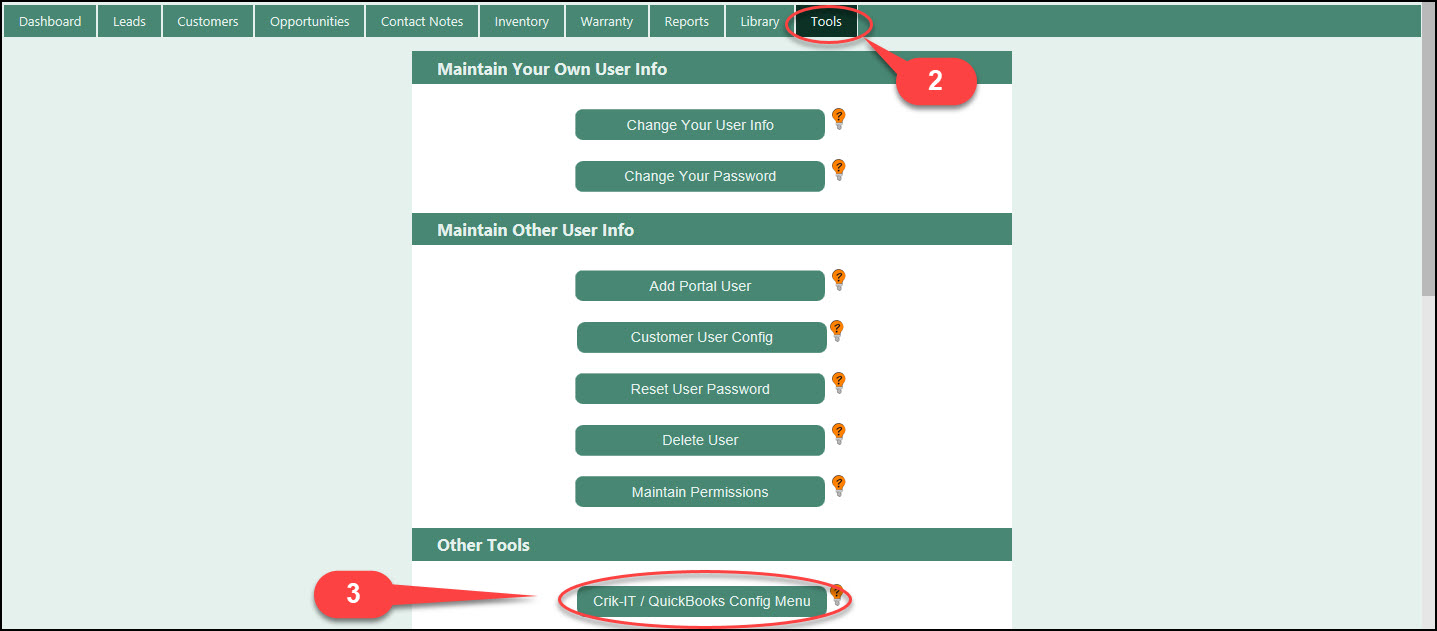Open the Tools tab
The height and width of the screenshot is (631, 1437).
coord(826,21)
